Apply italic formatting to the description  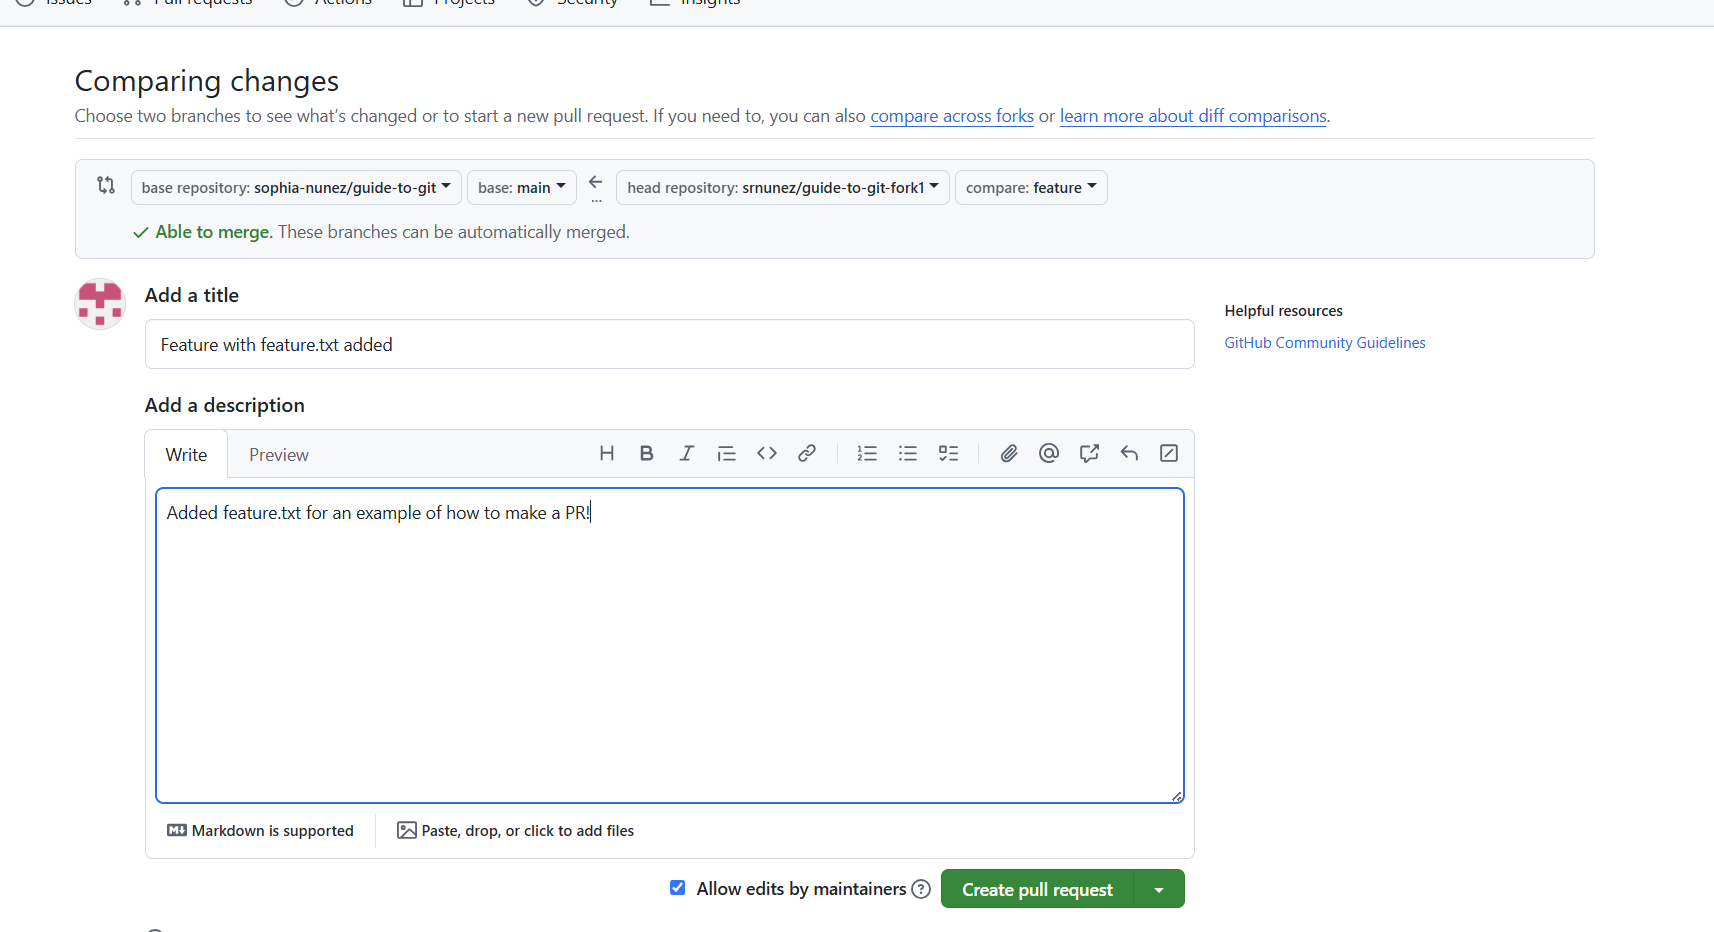point(686,453)
